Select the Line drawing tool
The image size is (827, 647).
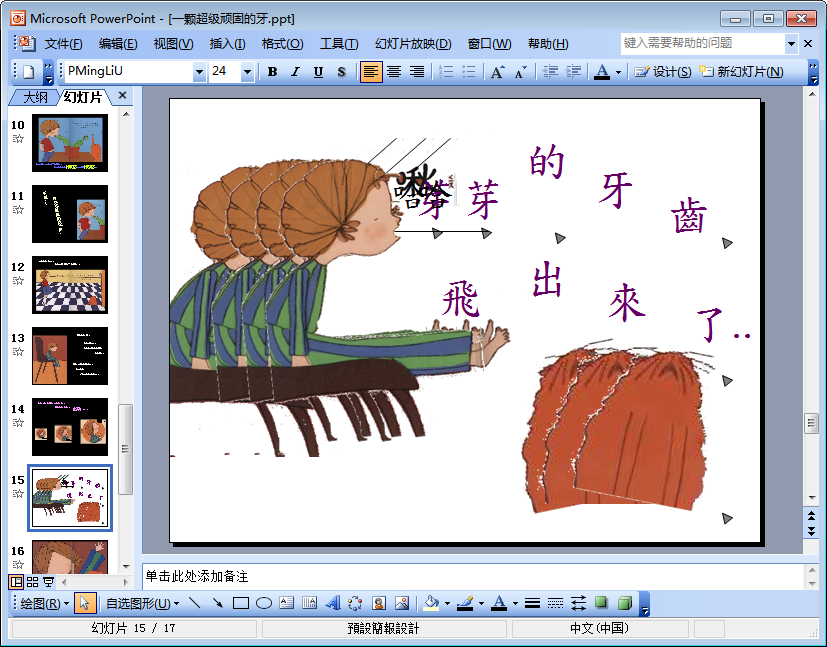point(195,603)
